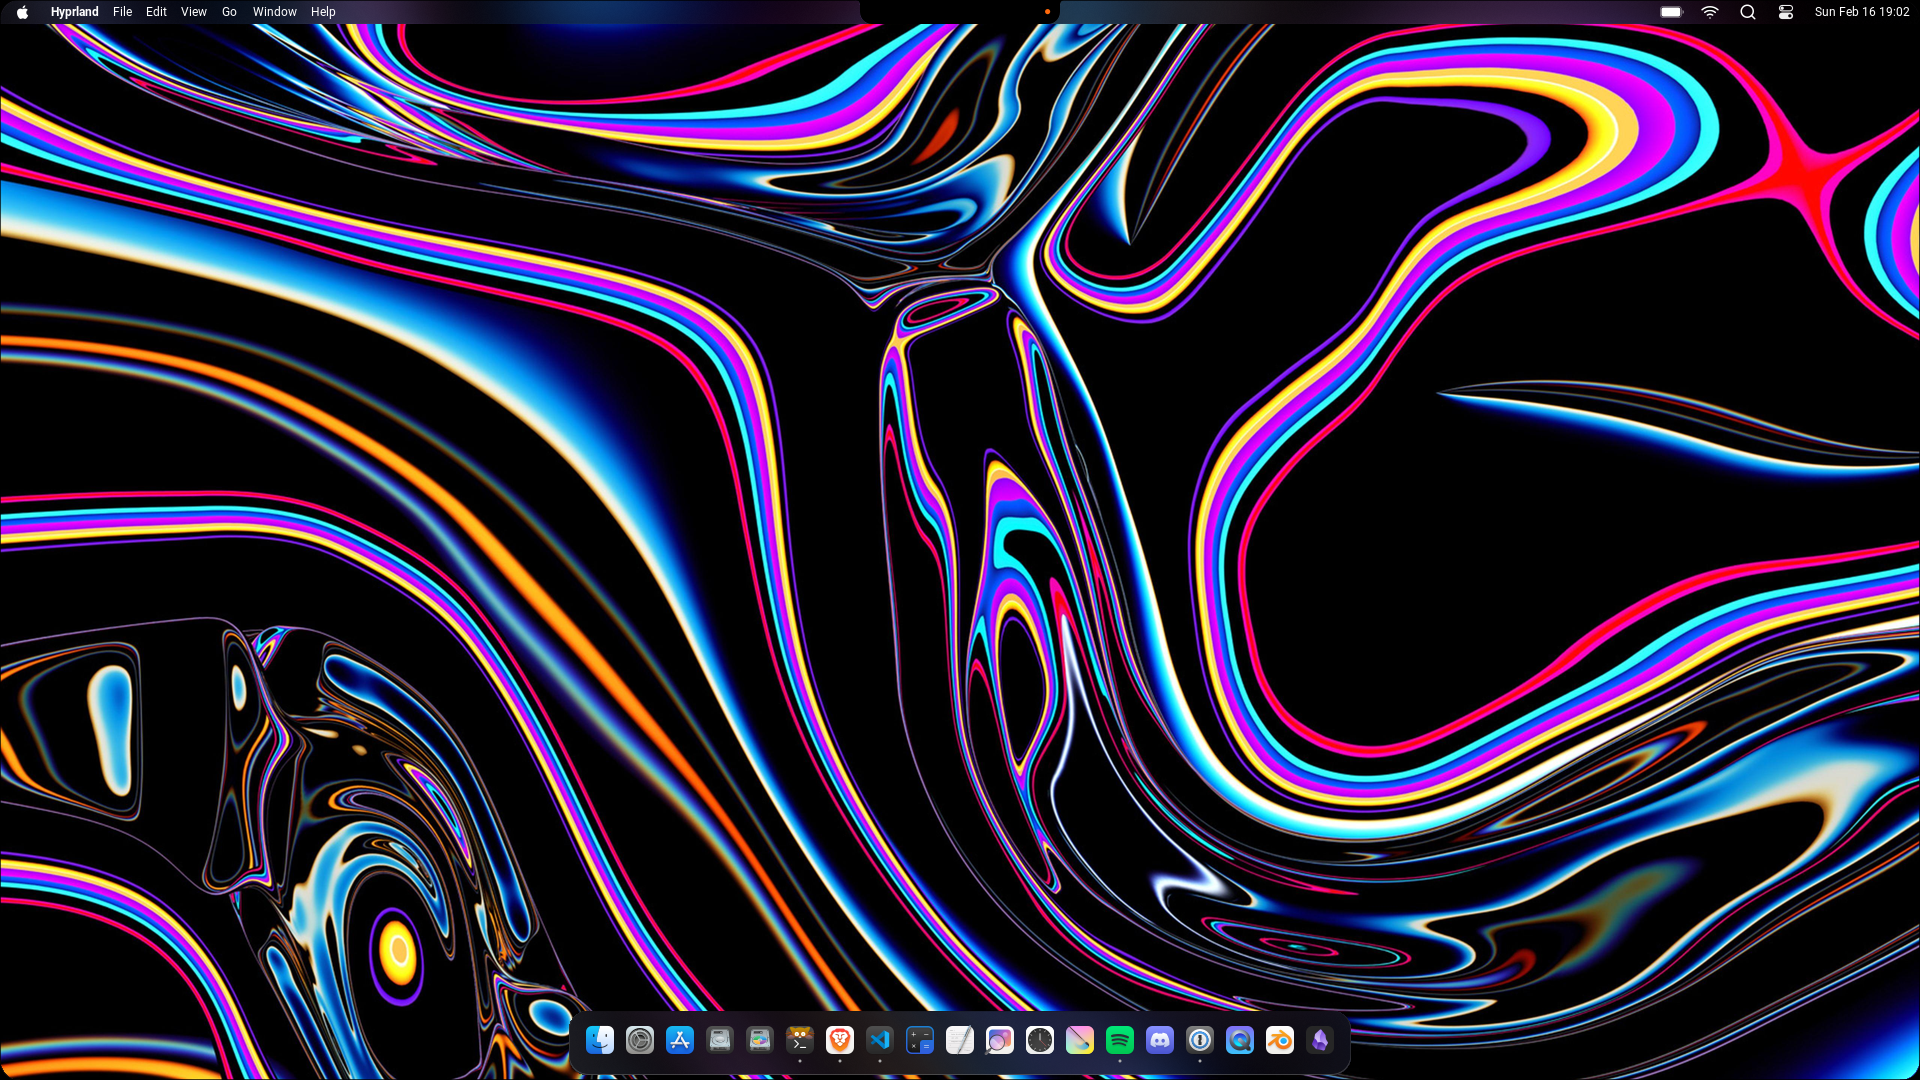The height and width of the screenshot is (1080, 1920).
Task: Click the Wi-Fi status icon
Action: click(x=1710, y=12)
